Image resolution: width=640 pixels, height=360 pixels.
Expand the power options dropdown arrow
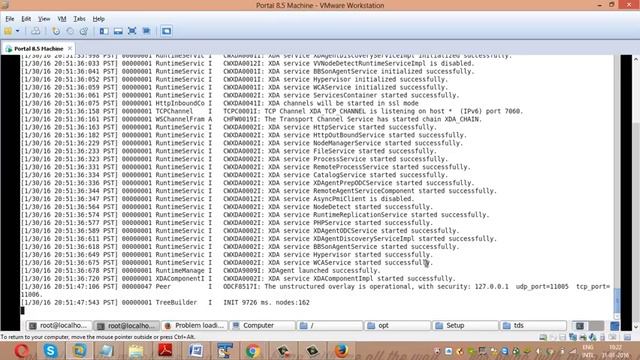(18, 31)
